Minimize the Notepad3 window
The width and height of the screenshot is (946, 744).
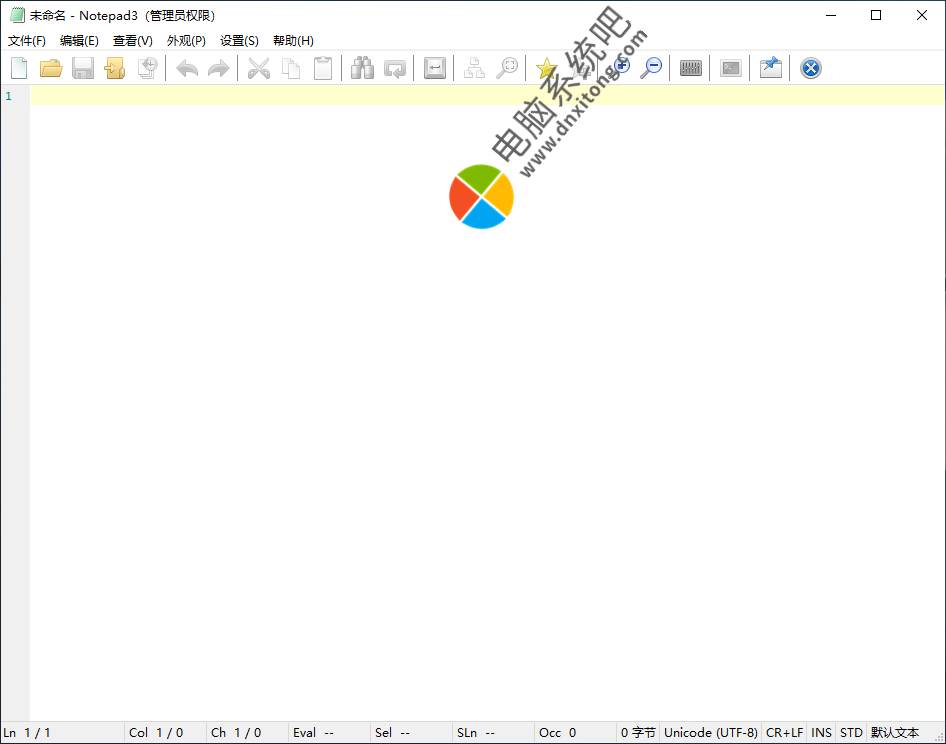coord(831,15)
